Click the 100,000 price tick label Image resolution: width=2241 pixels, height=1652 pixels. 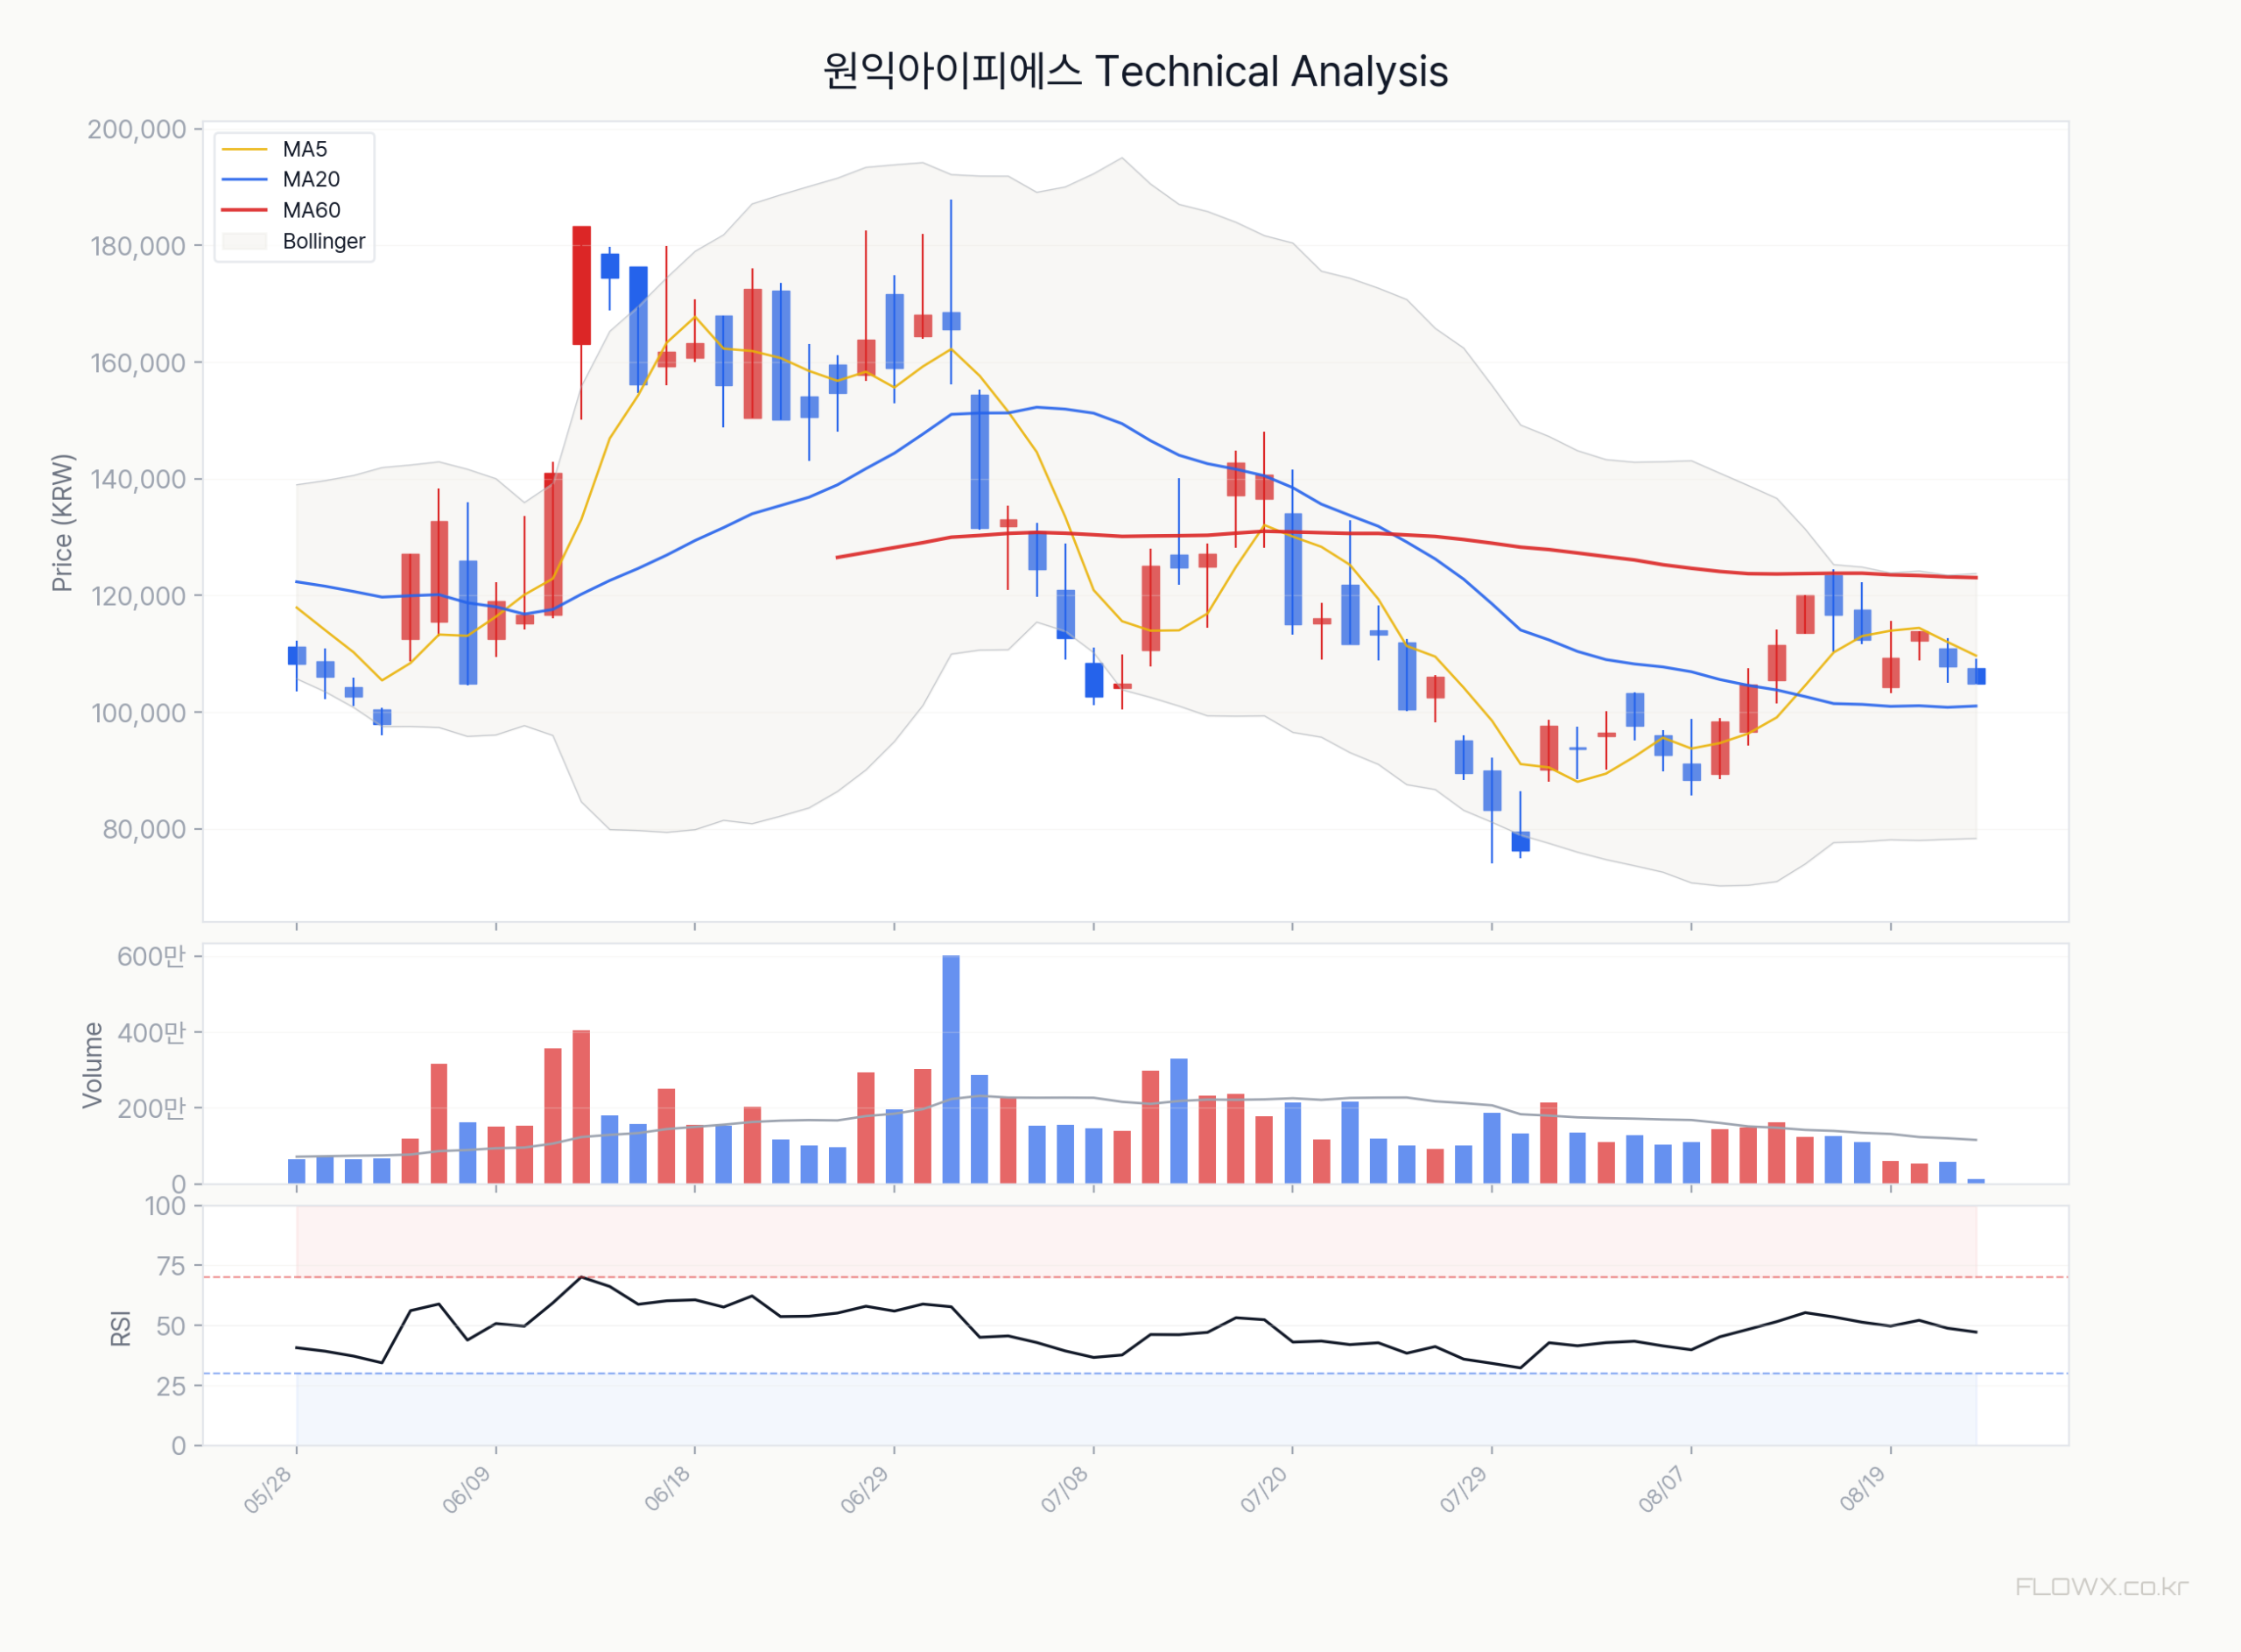point(138,713)
